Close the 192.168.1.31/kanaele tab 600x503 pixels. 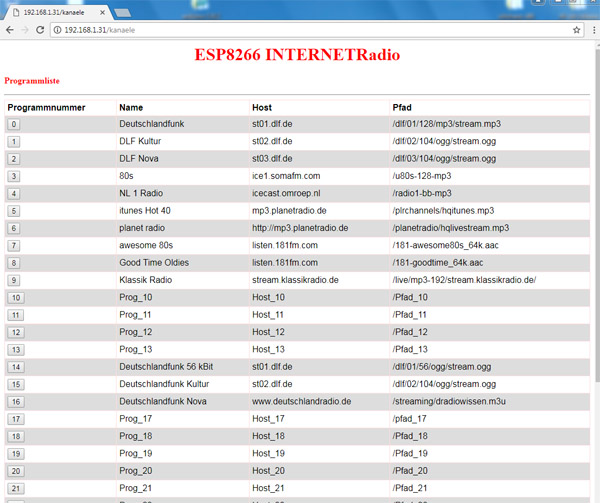tap(100, 11)
